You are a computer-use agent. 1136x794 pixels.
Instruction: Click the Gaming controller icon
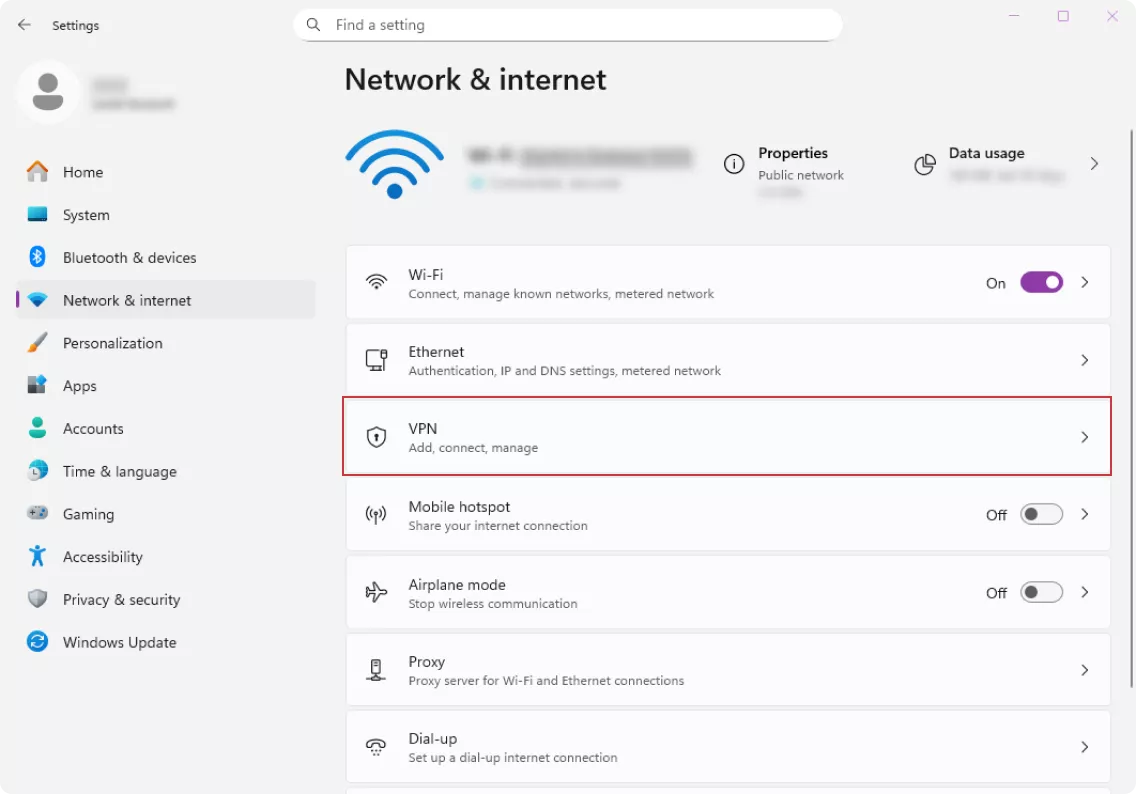click(x=38, y=513)
